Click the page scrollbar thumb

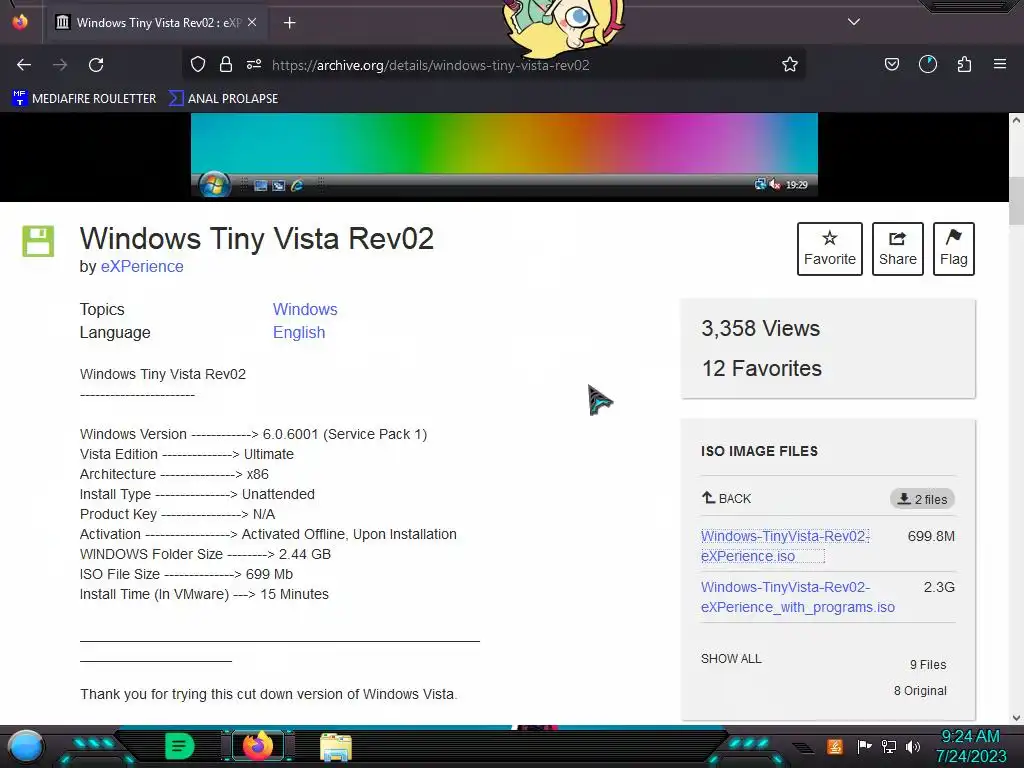pyautogui.click(x=1016, y=201)
